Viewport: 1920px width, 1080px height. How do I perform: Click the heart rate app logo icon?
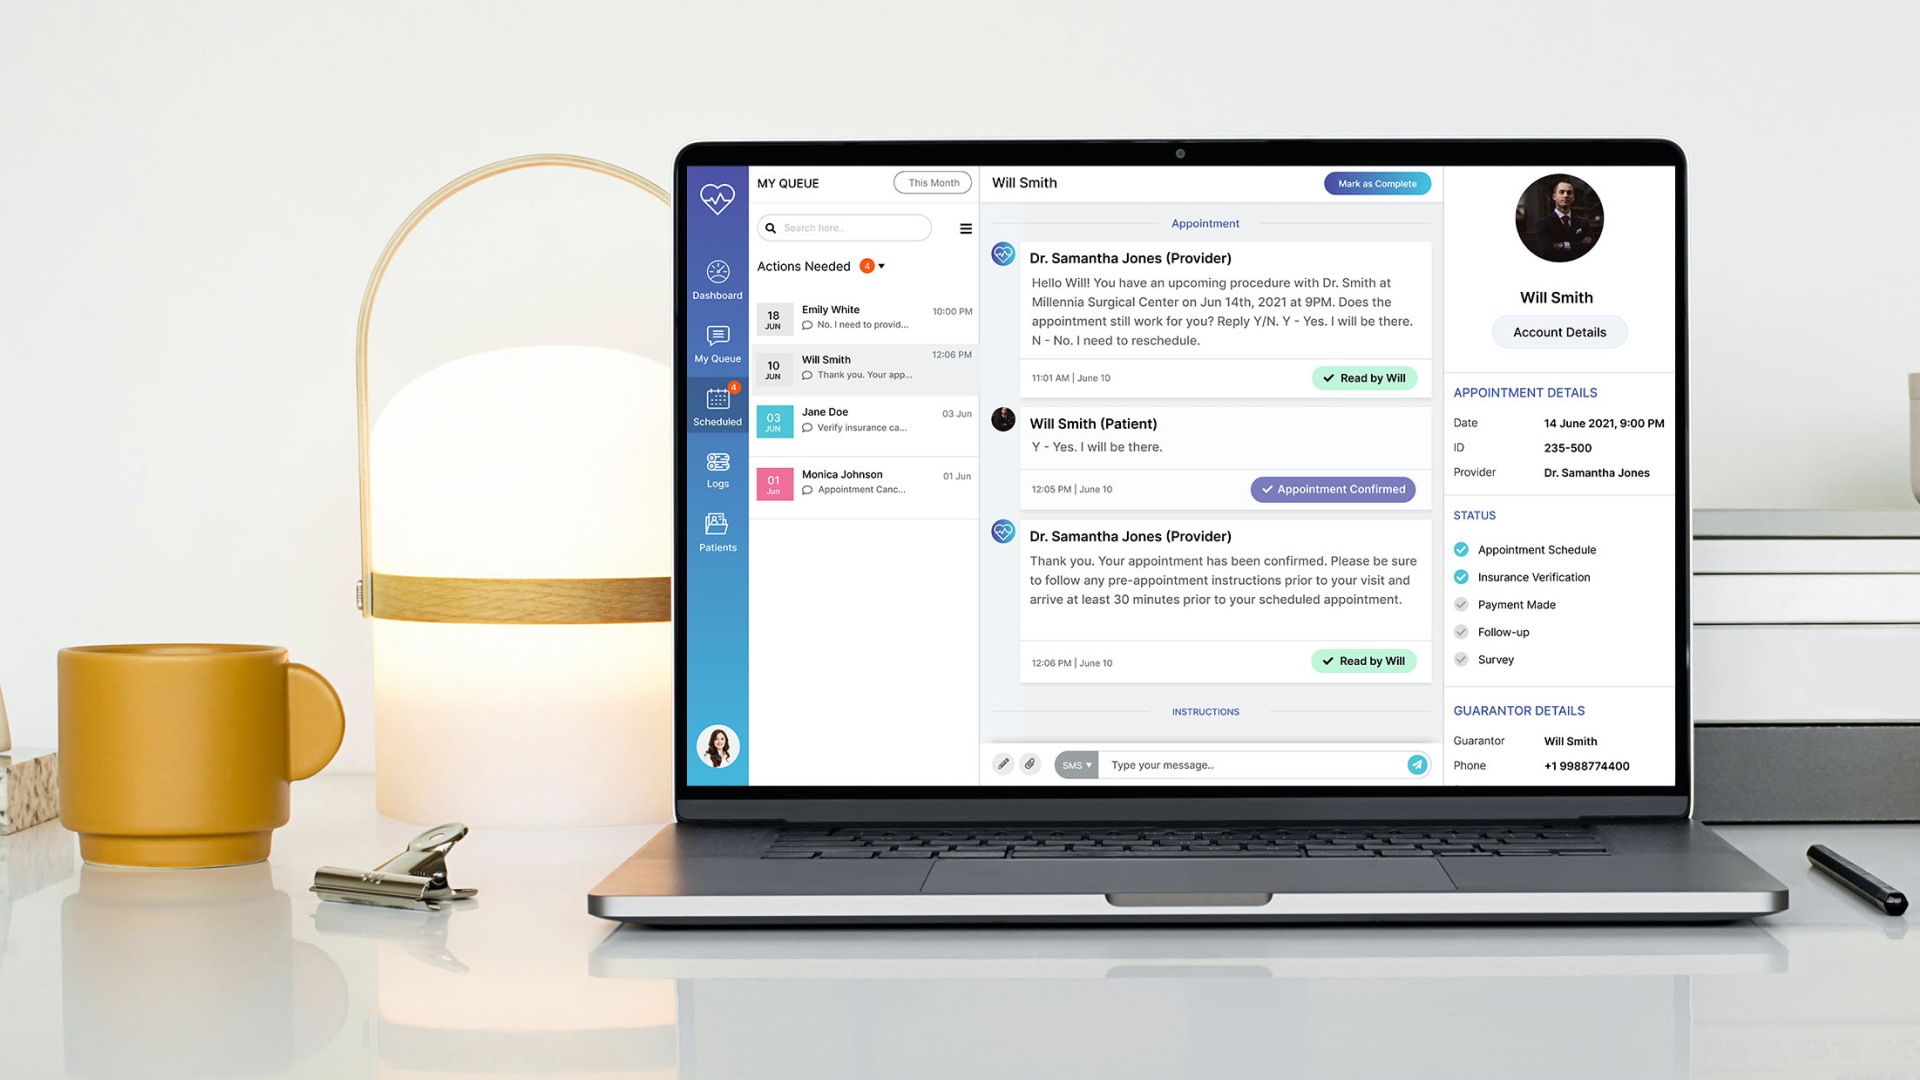pos(716,198)
